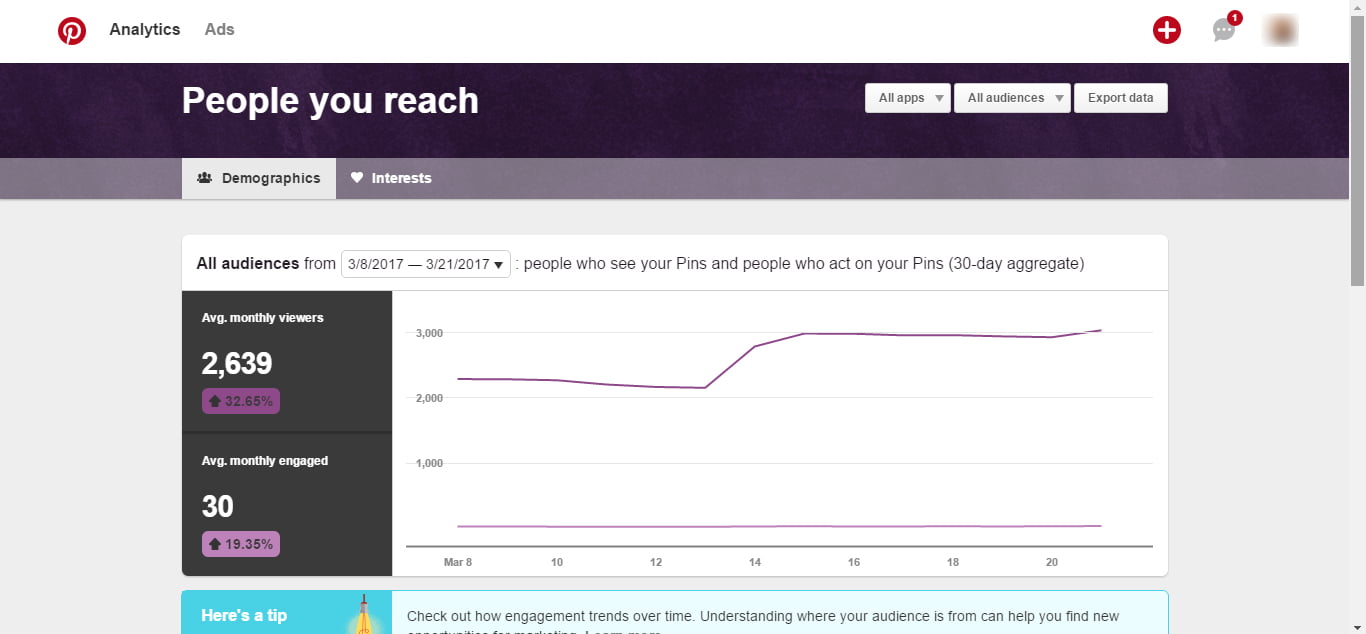Click the Export data button

(1120, 98)
